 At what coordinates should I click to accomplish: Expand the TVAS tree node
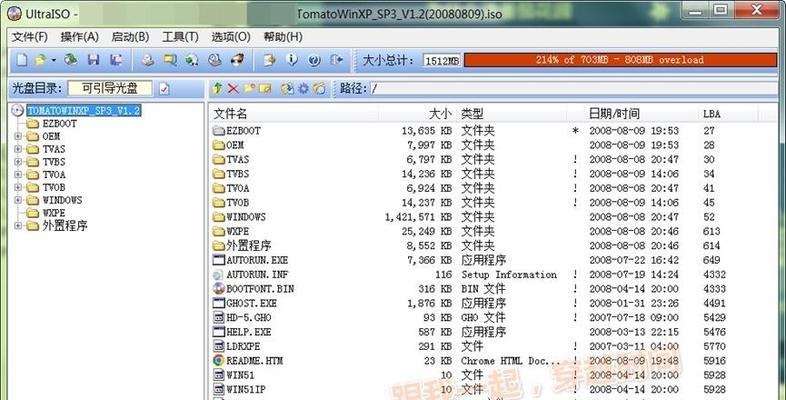[x=18, y=149]
